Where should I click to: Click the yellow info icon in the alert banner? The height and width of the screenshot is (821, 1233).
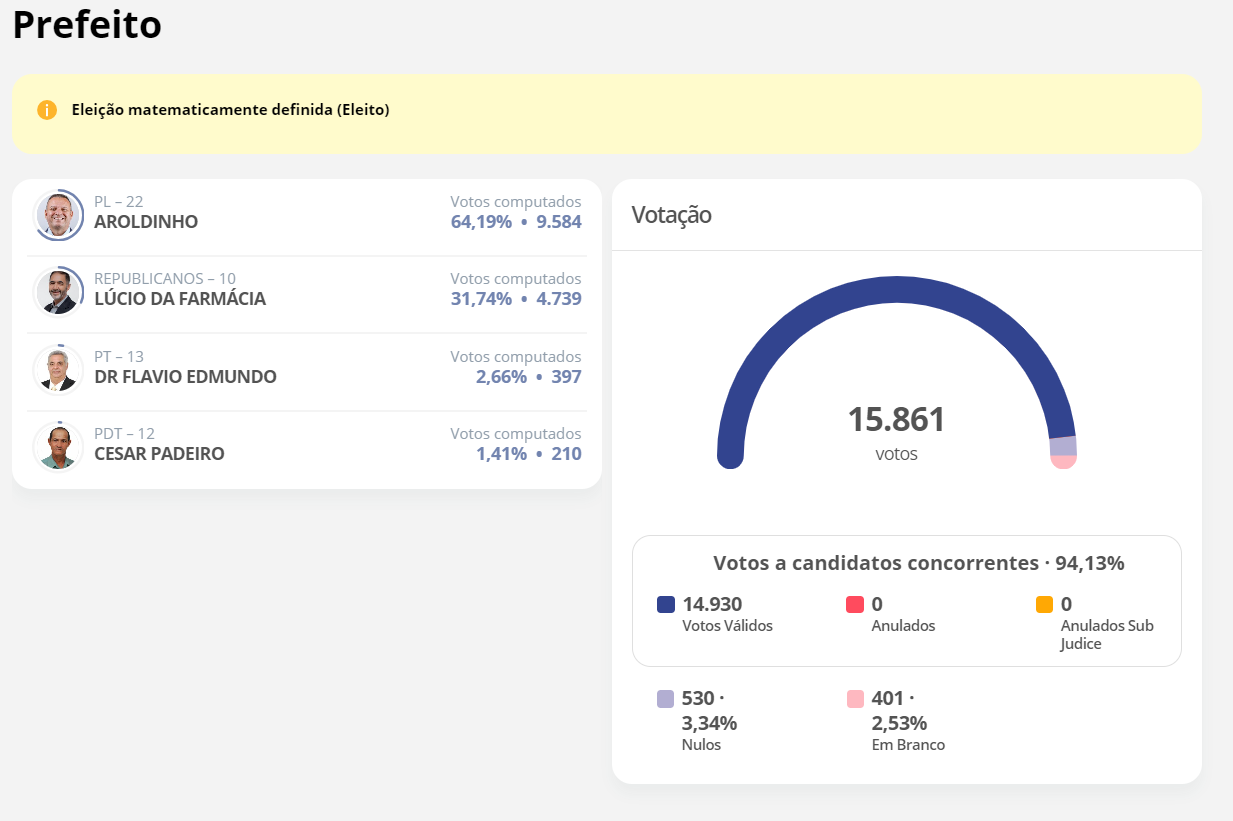pyautogui.click(x=47, y=110)
